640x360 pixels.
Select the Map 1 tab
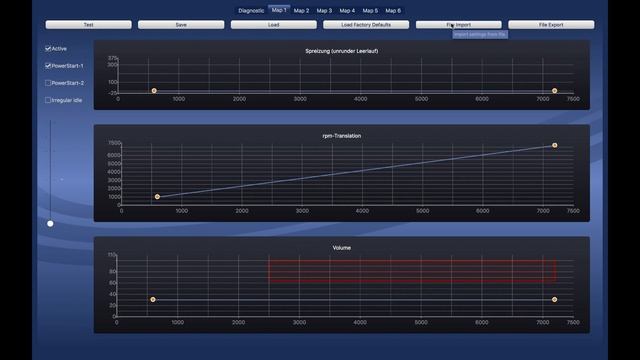pos(279,10)
